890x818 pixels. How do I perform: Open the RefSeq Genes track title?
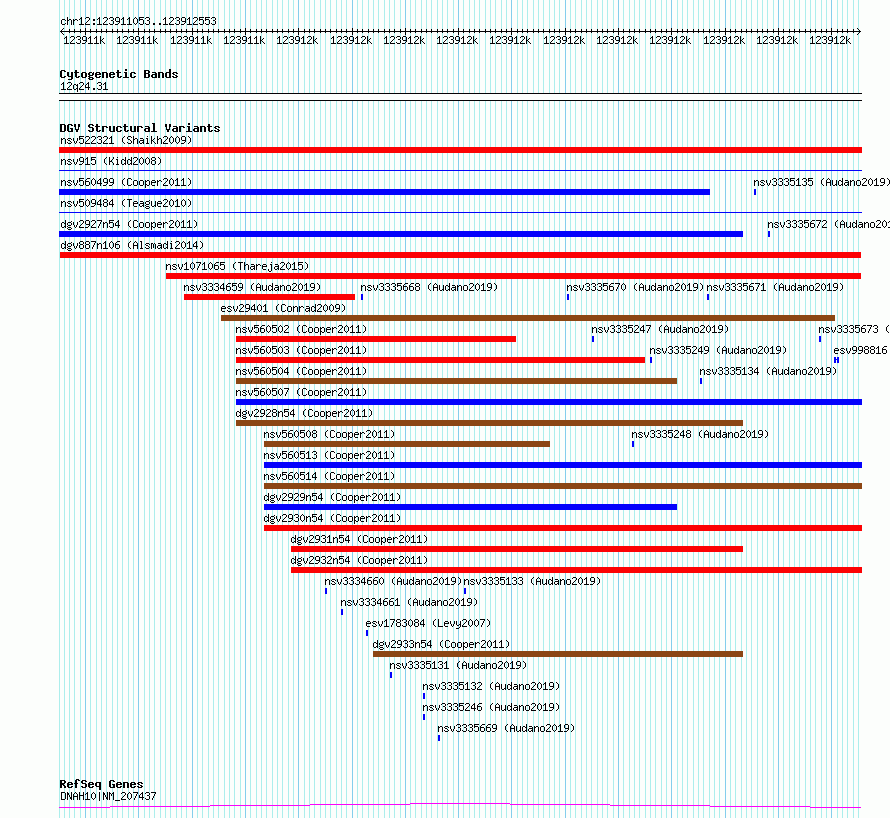point(101,784)
